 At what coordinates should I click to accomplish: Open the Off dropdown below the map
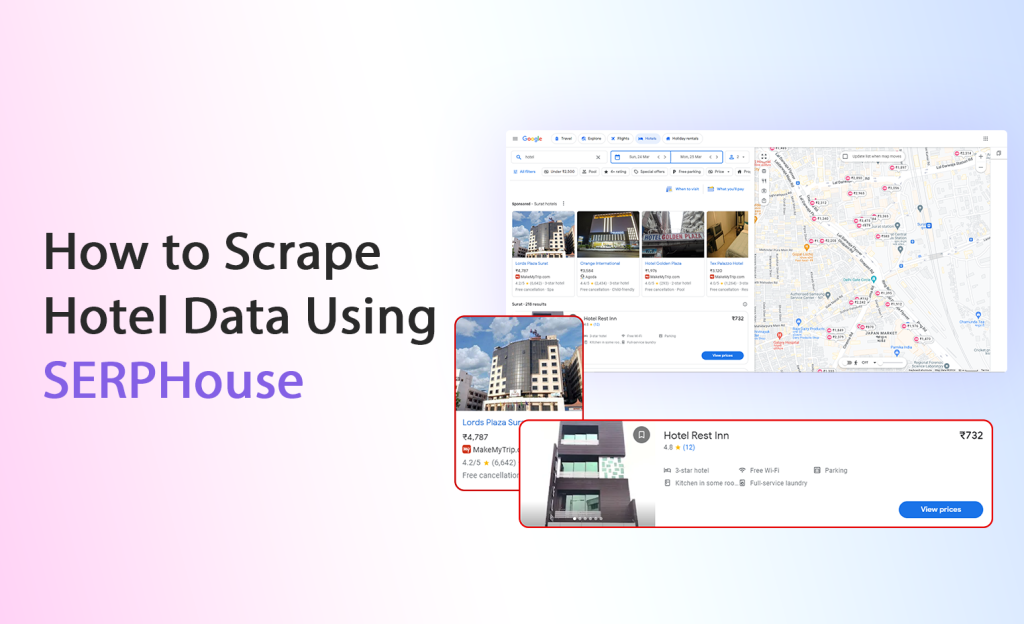[x=869, y=362]
